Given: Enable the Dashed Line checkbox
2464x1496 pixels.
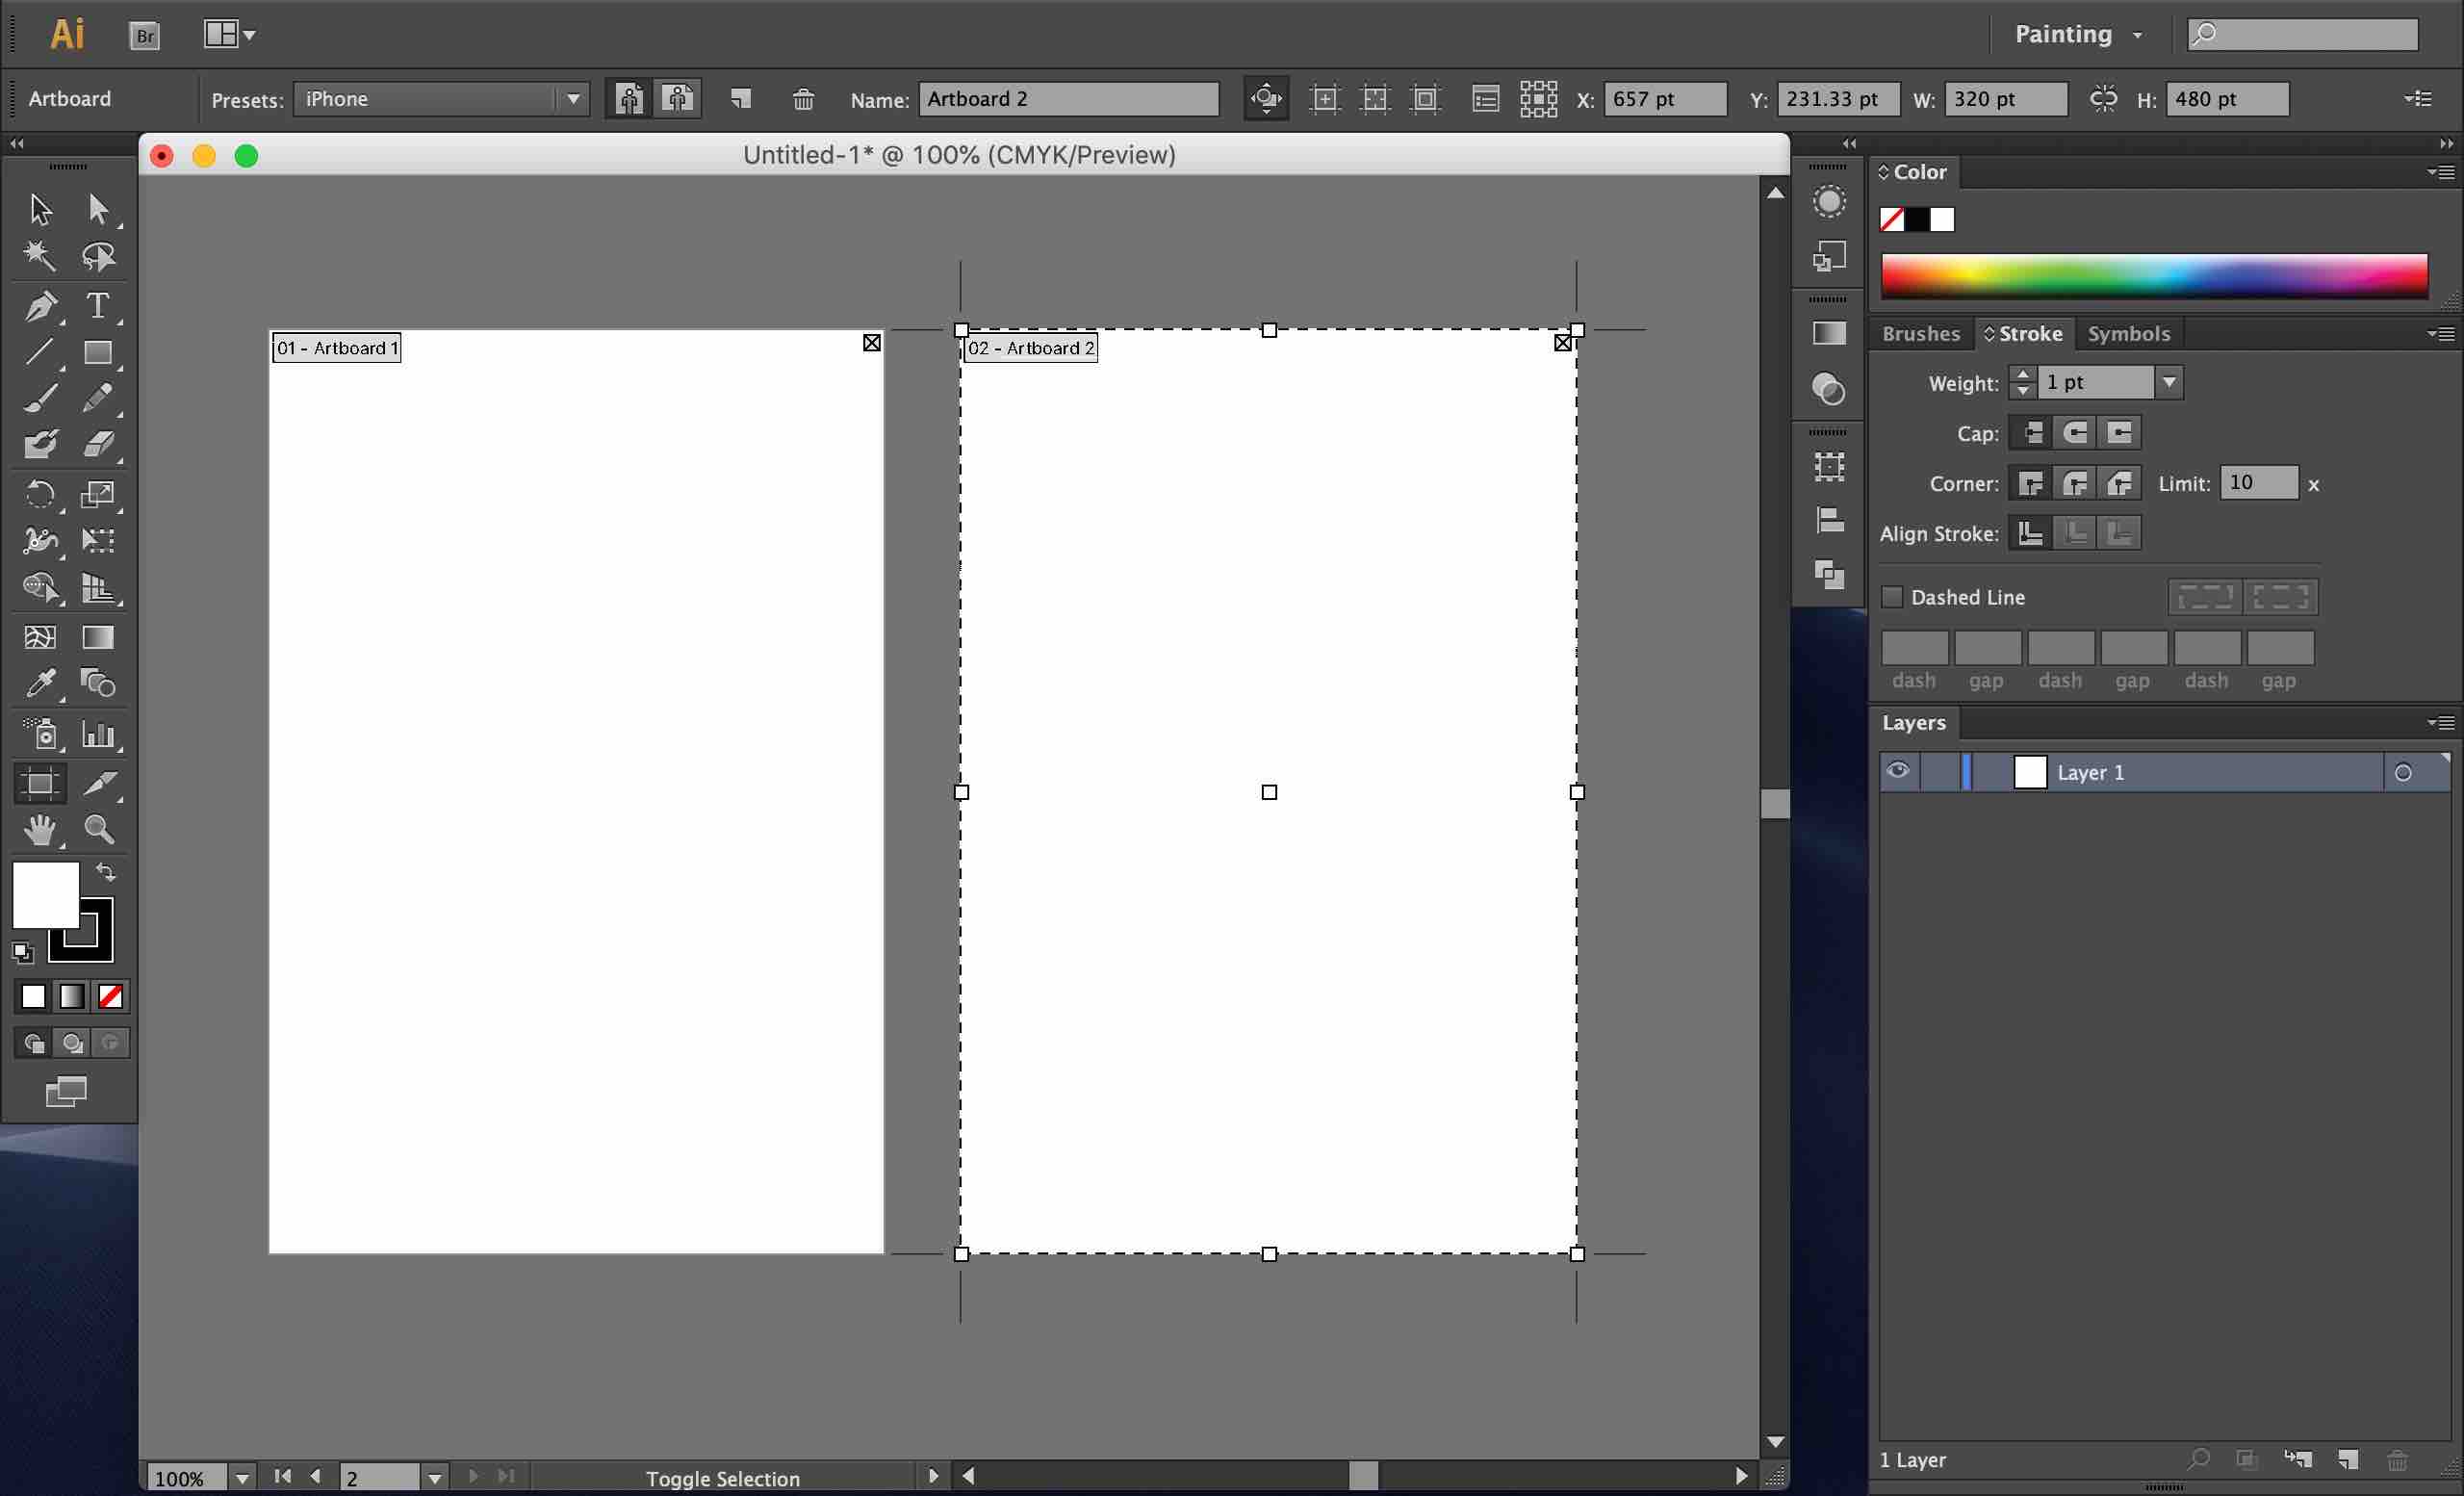Looking at the screenshot, I should [x=1892, y=597].
